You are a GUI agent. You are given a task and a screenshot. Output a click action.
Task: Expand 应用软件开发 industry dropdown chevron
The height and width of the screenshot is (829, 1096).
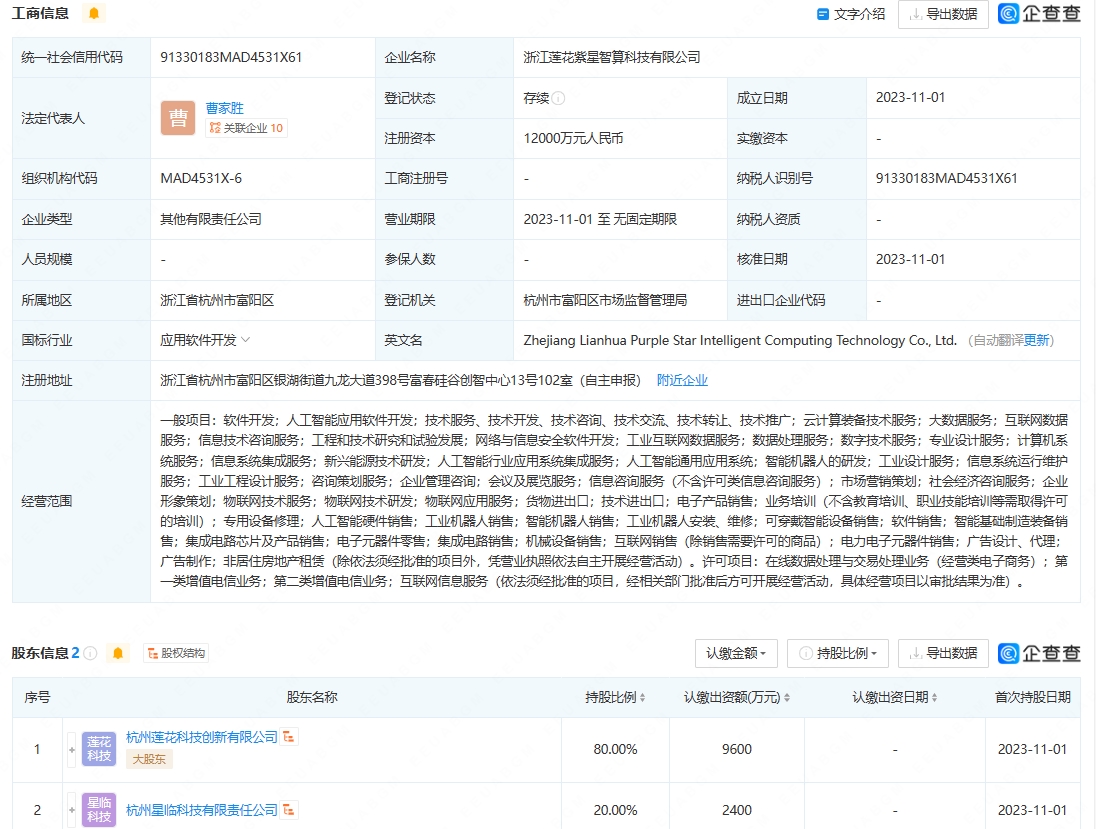(245, 340)
